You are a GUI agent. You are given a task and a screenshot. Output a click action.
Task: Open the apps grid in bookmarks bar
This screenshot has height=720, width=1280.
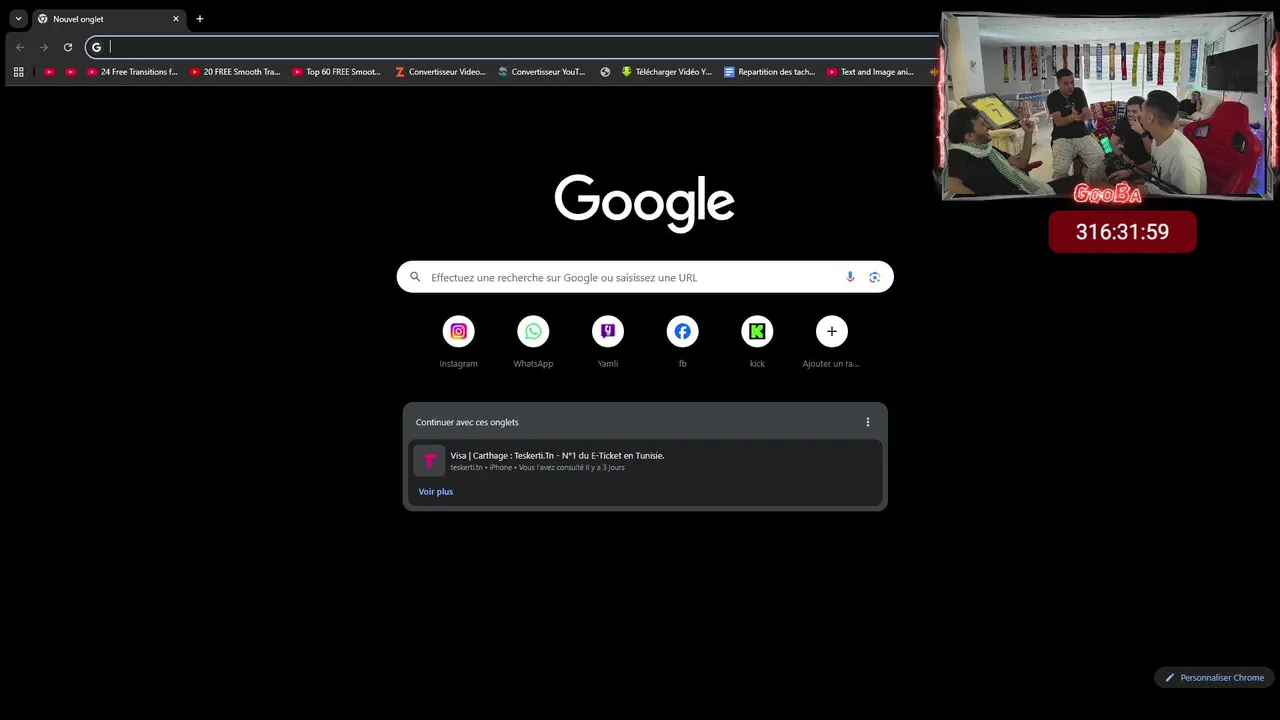18,72
